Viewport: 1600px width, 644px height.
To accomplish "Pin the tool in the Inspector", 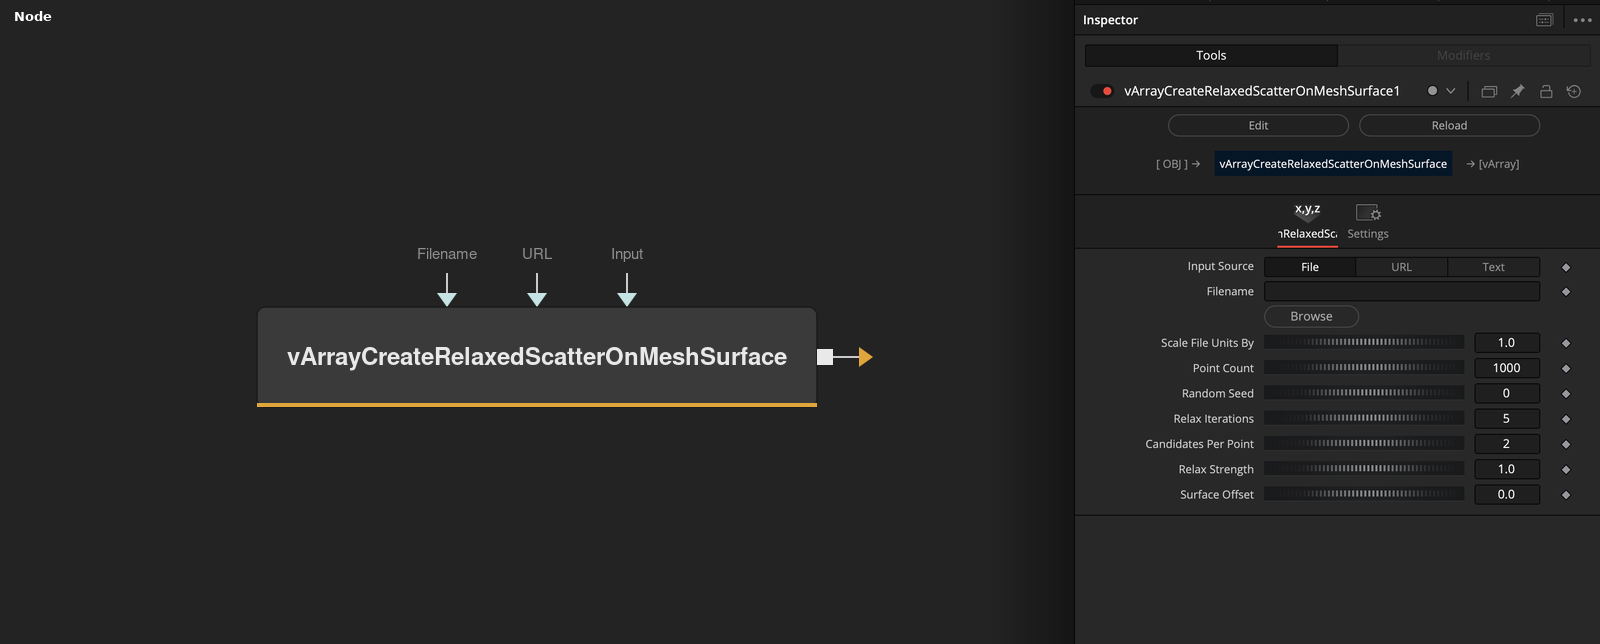I will coord(1517,91).
